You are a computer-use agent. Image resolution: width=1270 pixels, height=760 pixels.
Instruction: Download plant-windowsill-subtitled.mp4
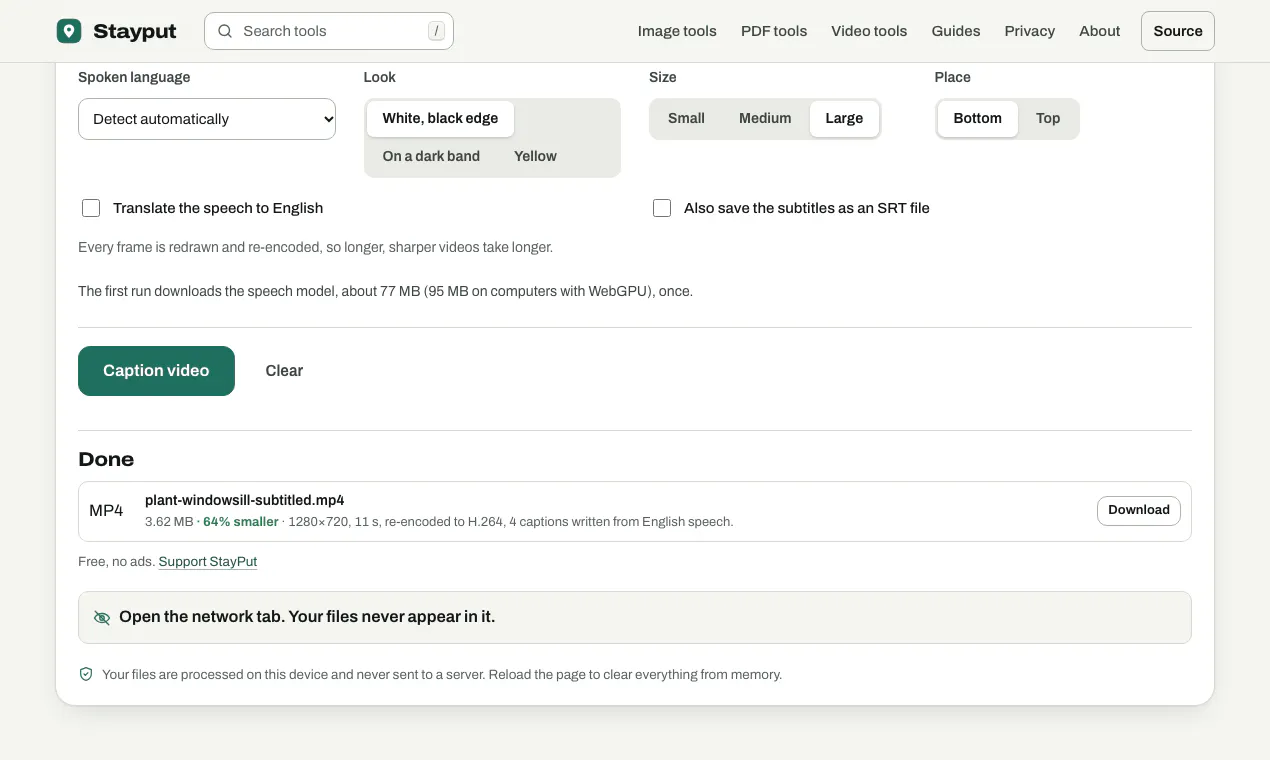click(1139, 511)
